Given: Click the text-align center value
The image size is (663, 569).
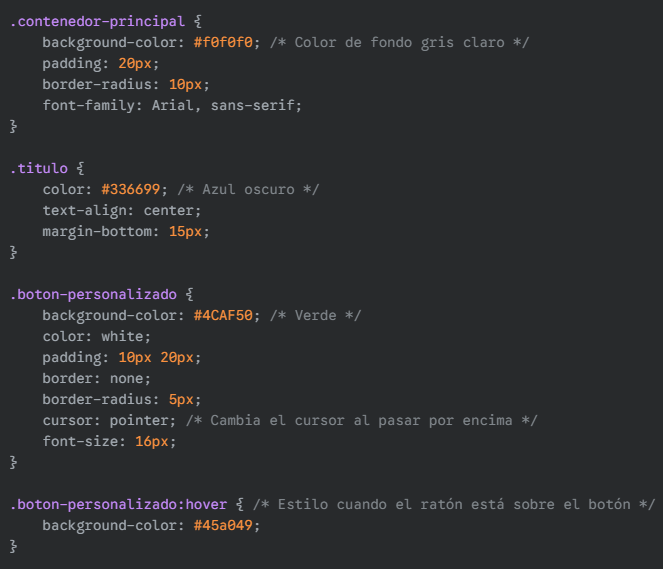Looking at the screenshot, I should 168,211.
